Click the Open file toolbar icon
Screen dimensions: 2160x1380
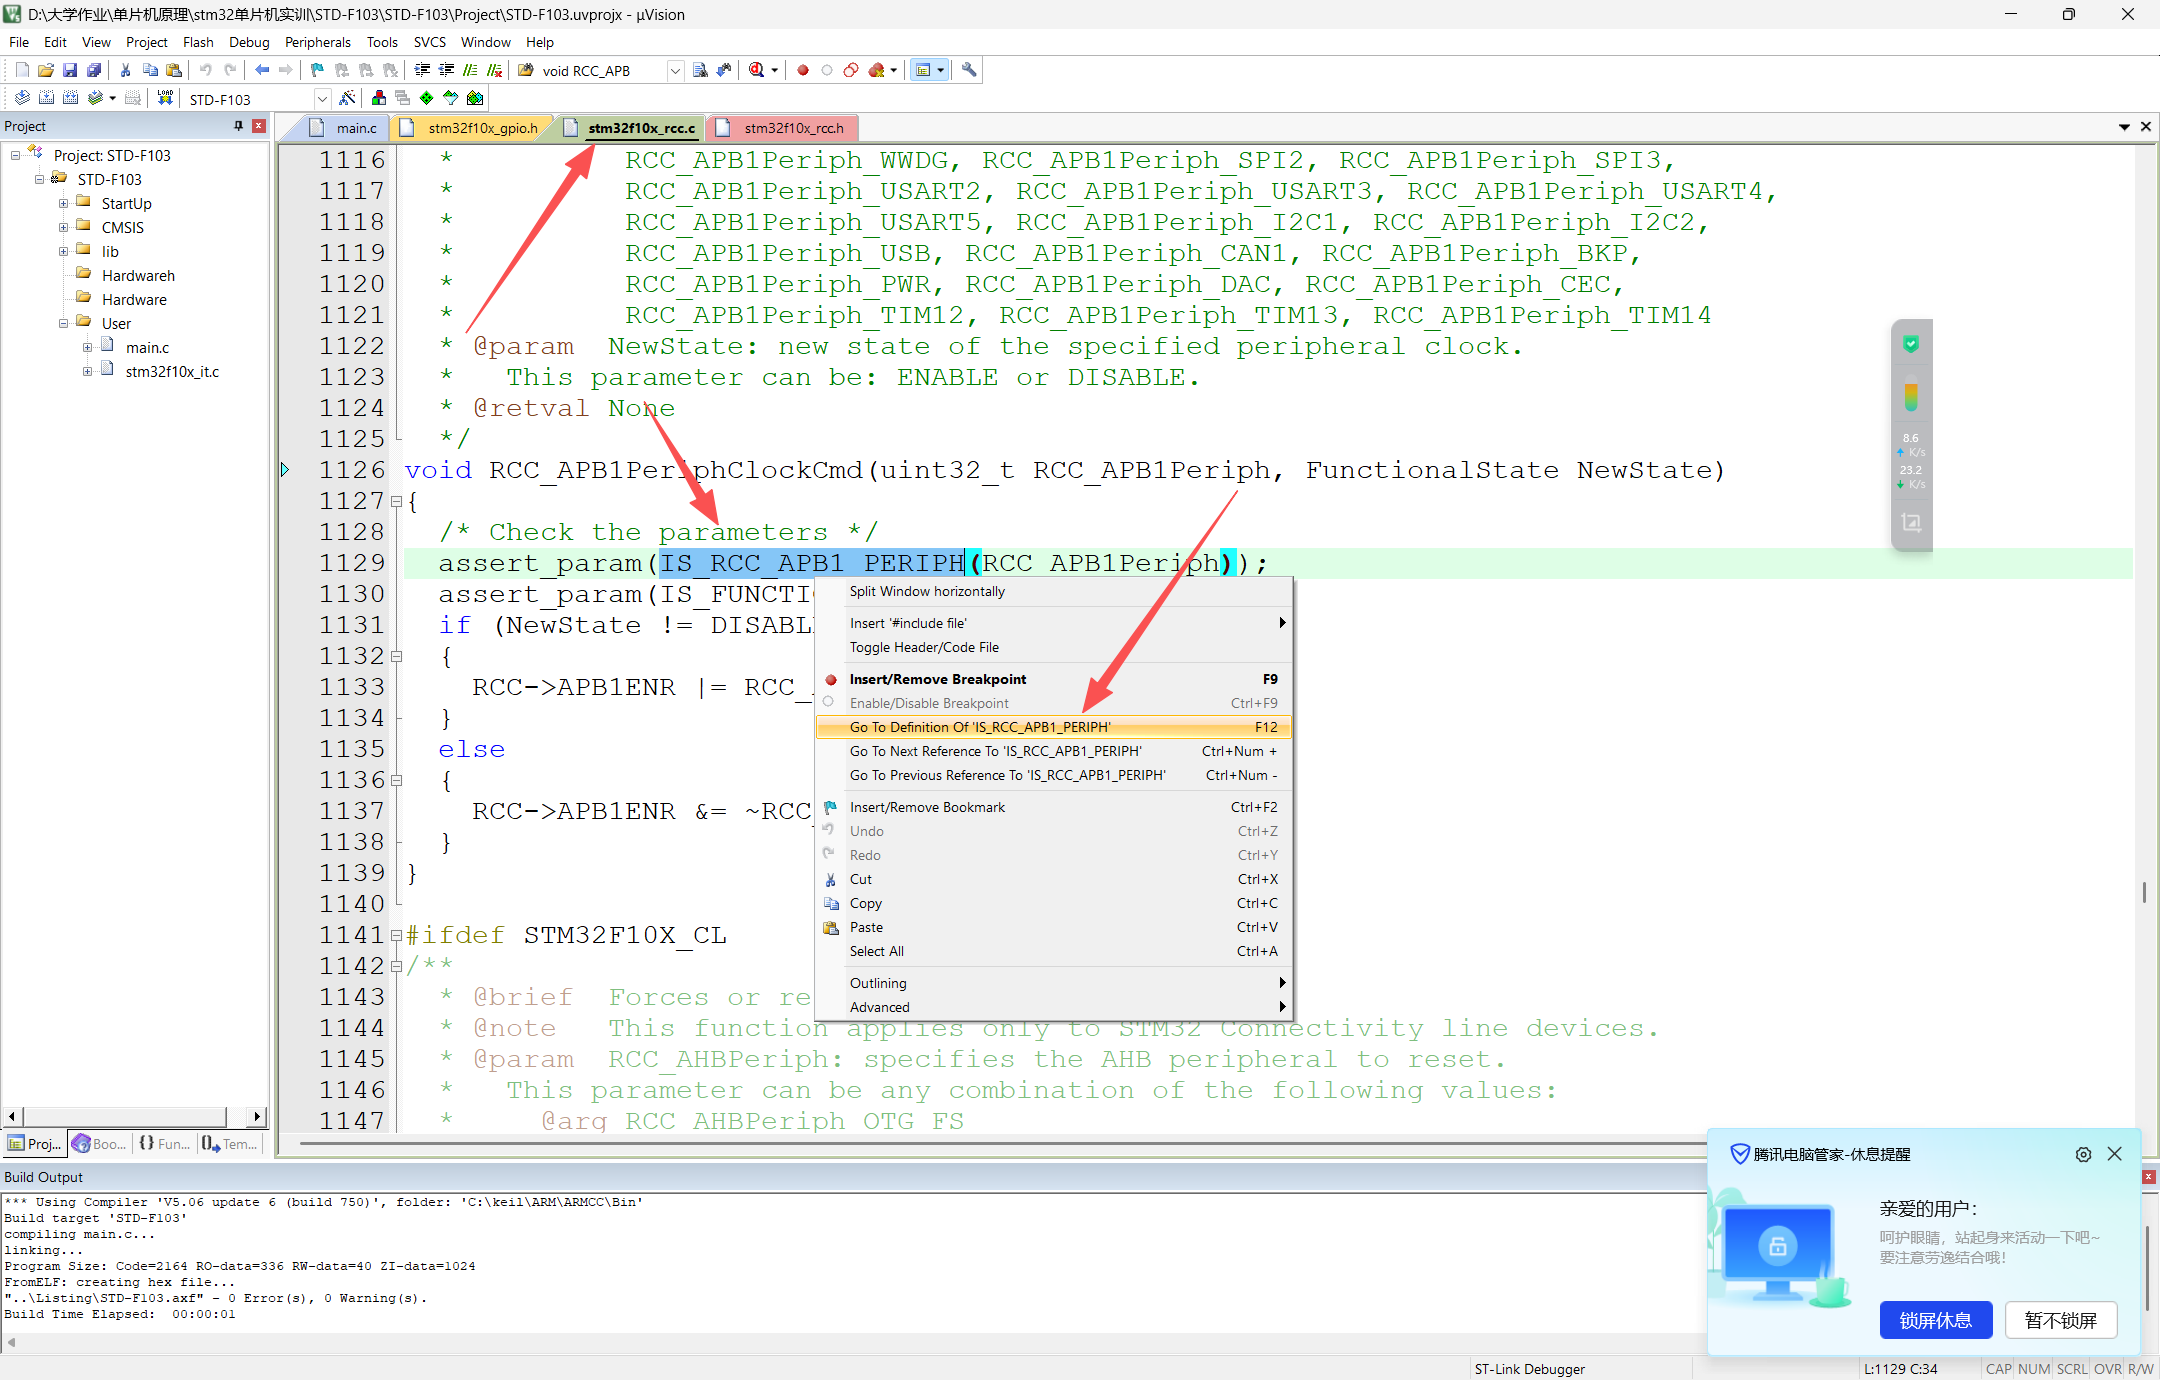pos(46,70)
